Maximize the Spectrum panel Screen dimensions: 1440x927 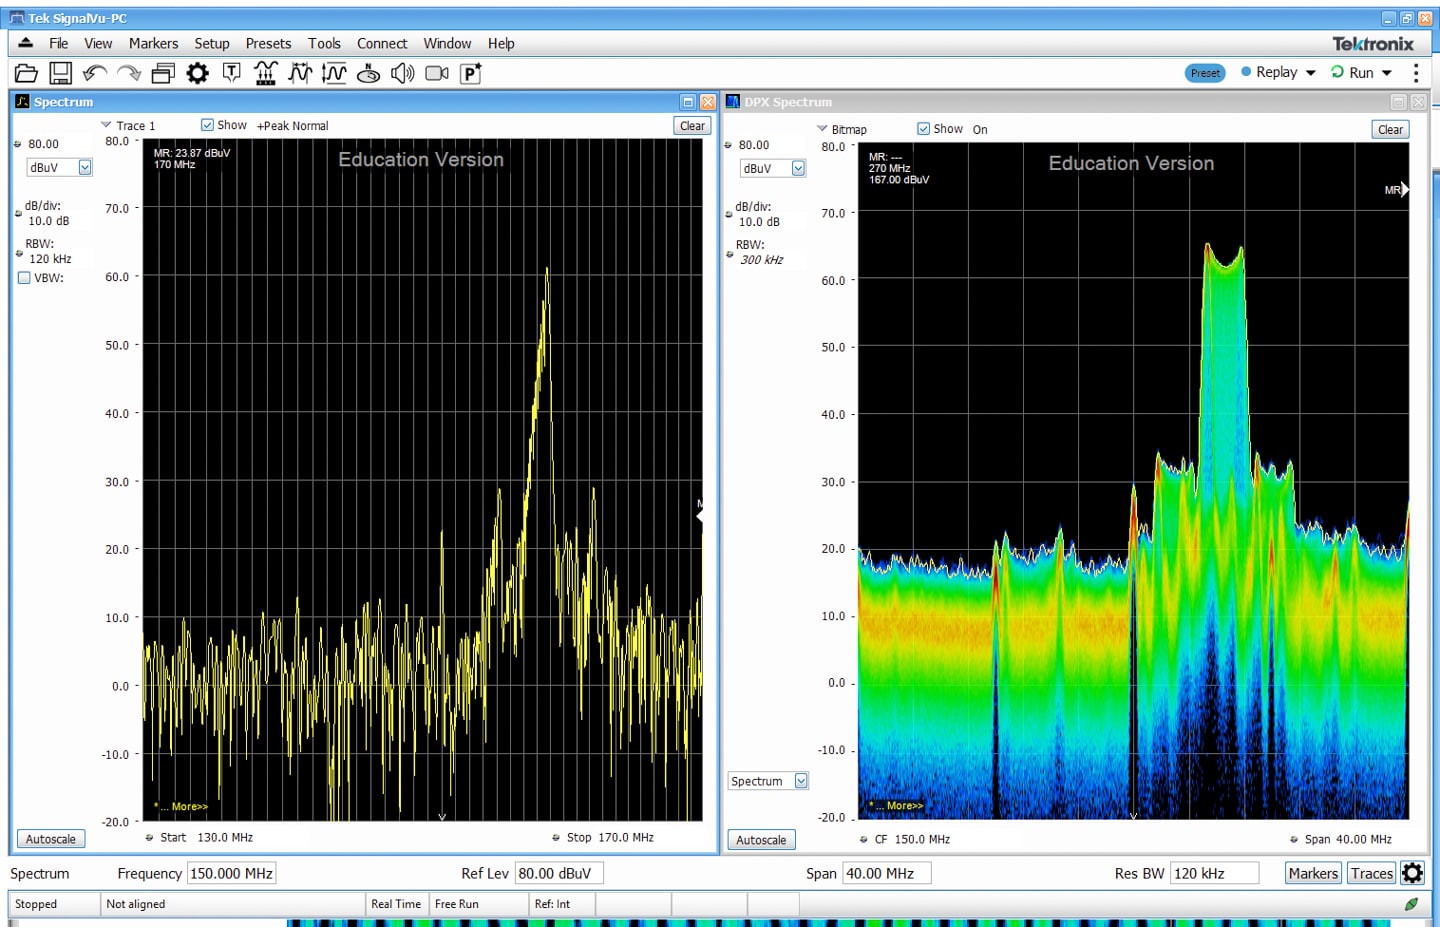[x=688, y=102]
